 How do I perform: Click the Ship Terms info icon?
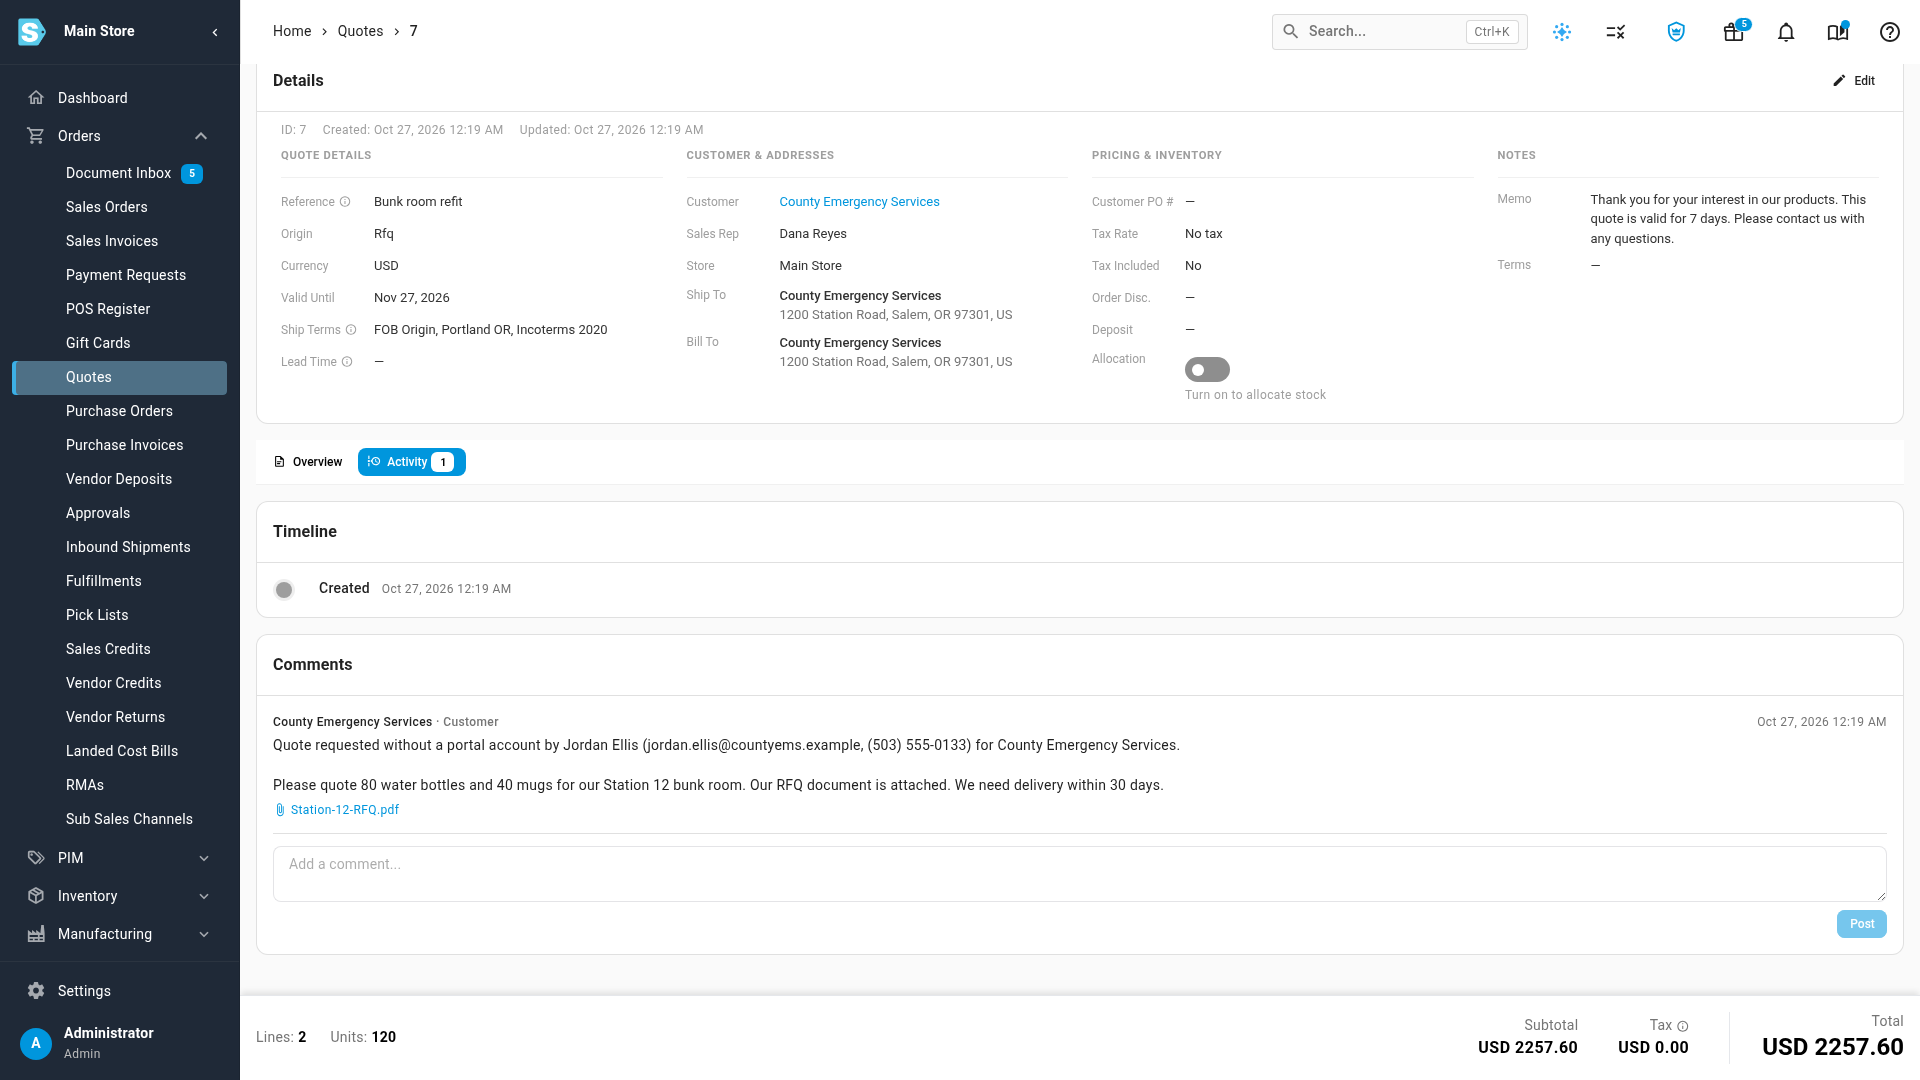[x=351, y=330]
